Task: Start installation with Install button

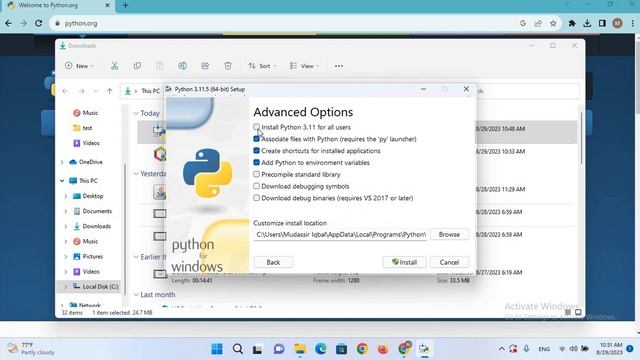Action: click(x=404, y=262)
